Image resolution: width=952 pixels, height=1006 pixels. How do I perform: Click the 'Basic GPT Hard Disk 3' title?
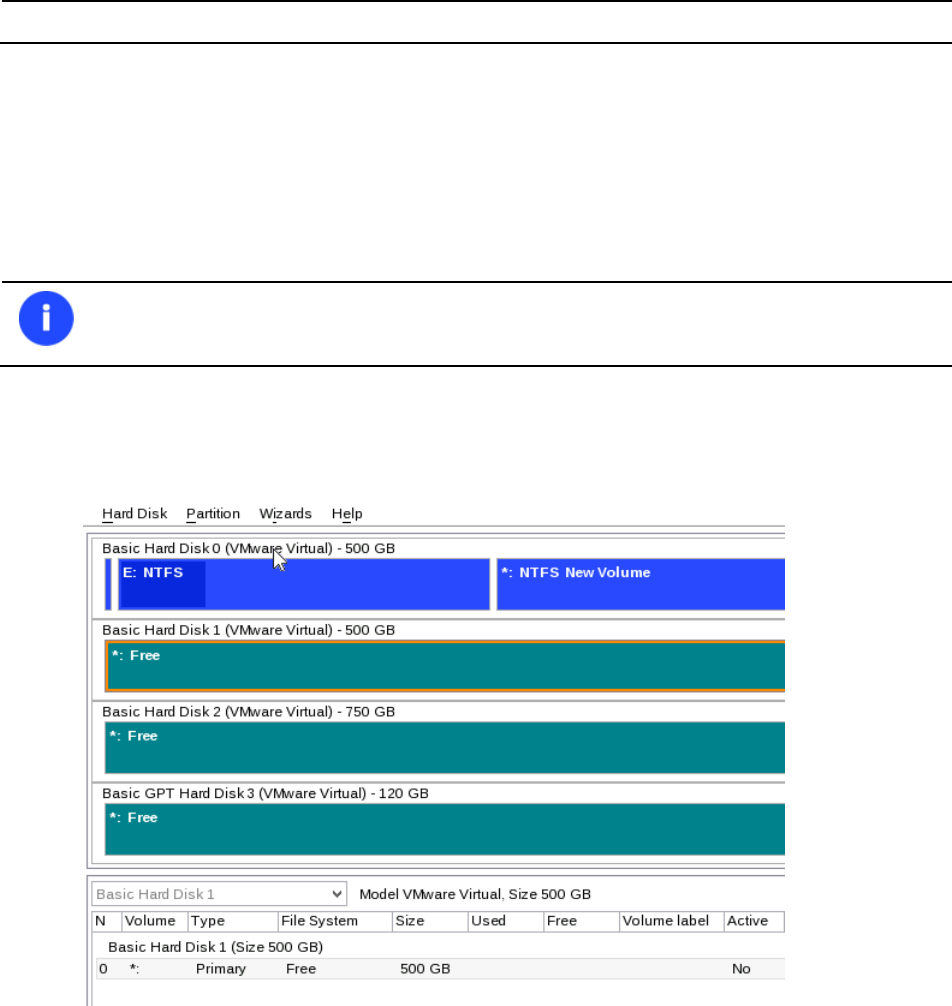pos(265,794)
